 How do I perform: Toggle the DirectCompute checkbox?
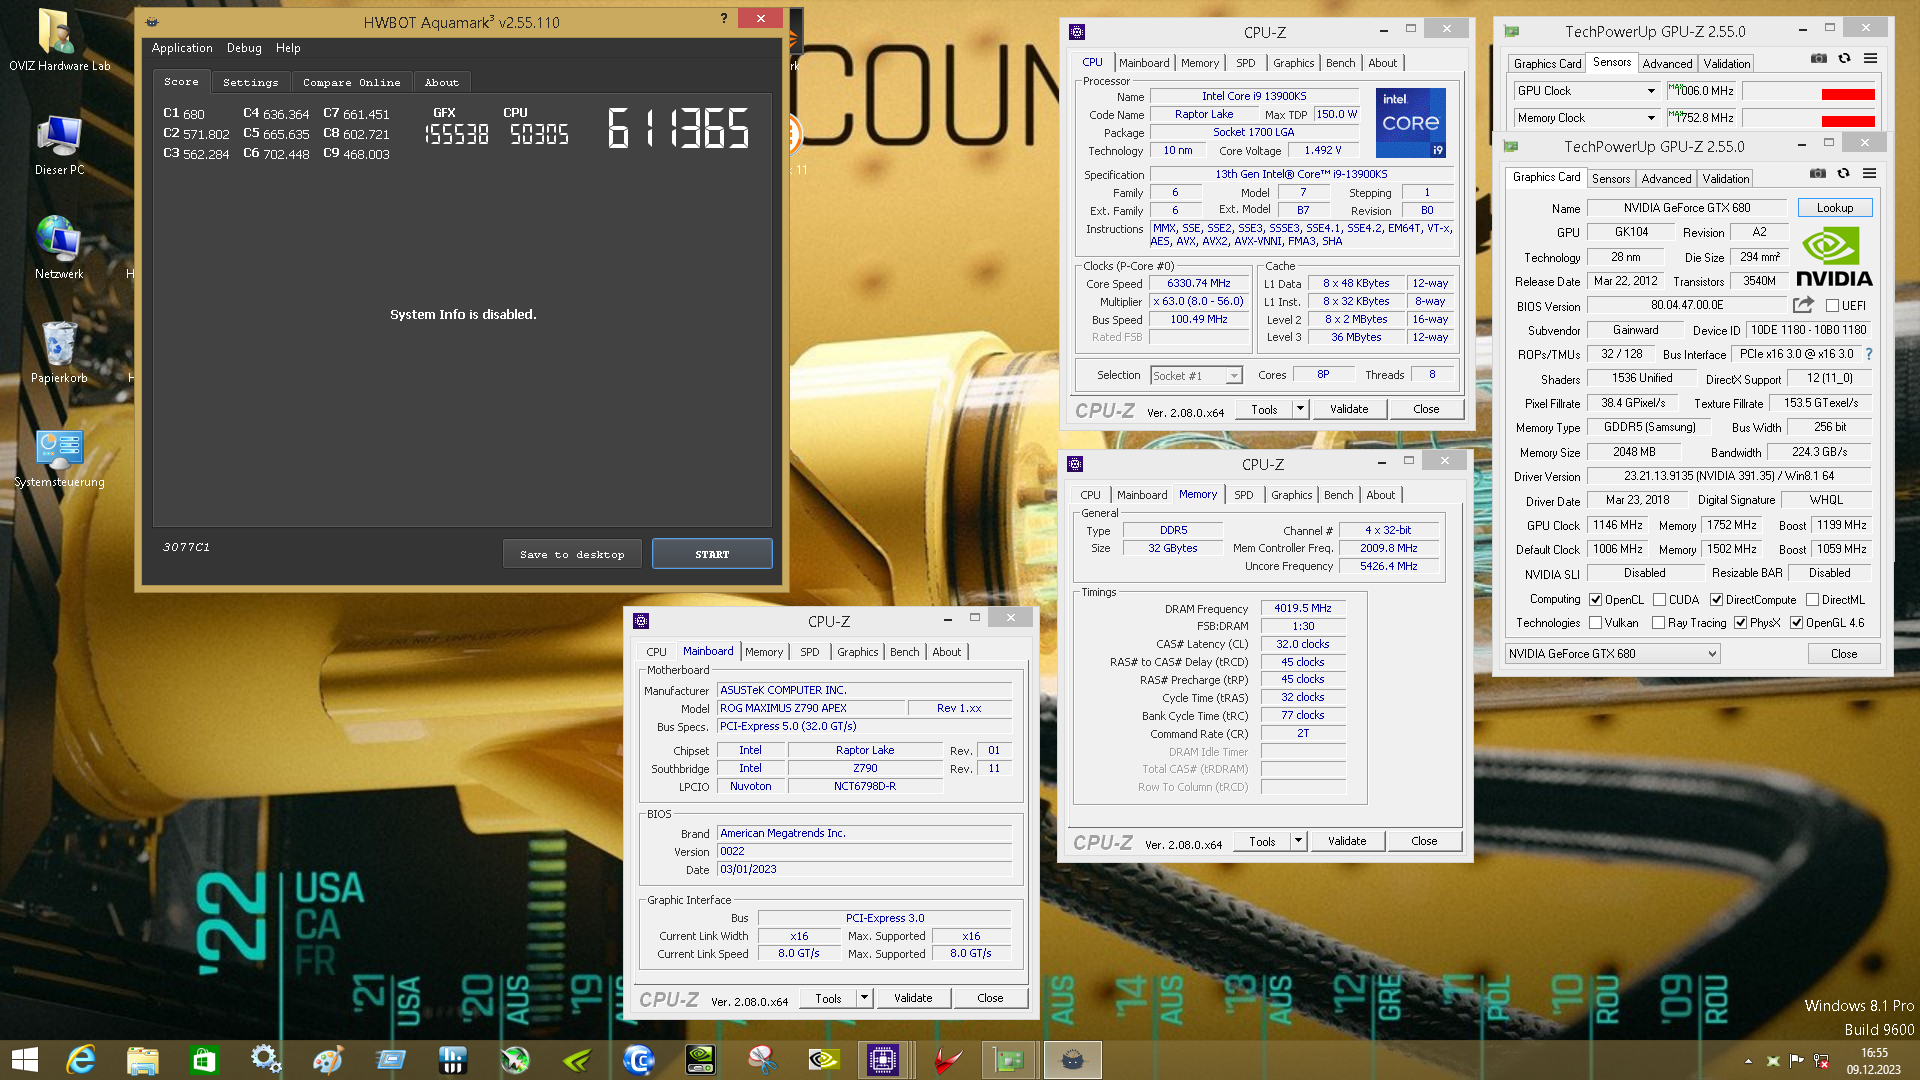1716,600
